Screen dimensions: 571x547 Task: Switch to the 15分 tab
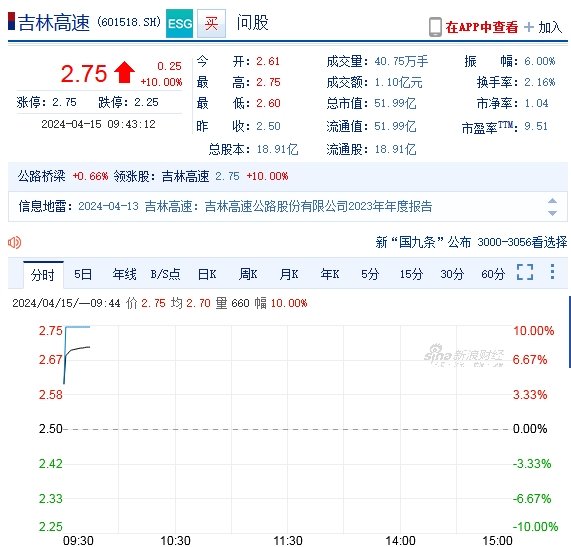pos(411,274)
